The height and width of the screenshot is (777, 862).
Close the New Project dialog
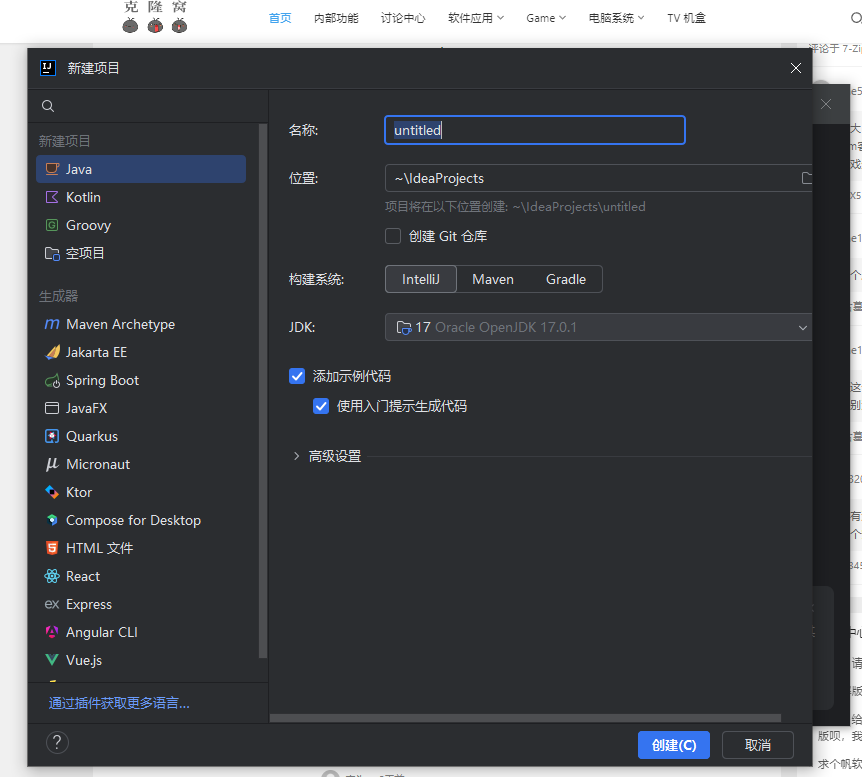click(795, 68)
